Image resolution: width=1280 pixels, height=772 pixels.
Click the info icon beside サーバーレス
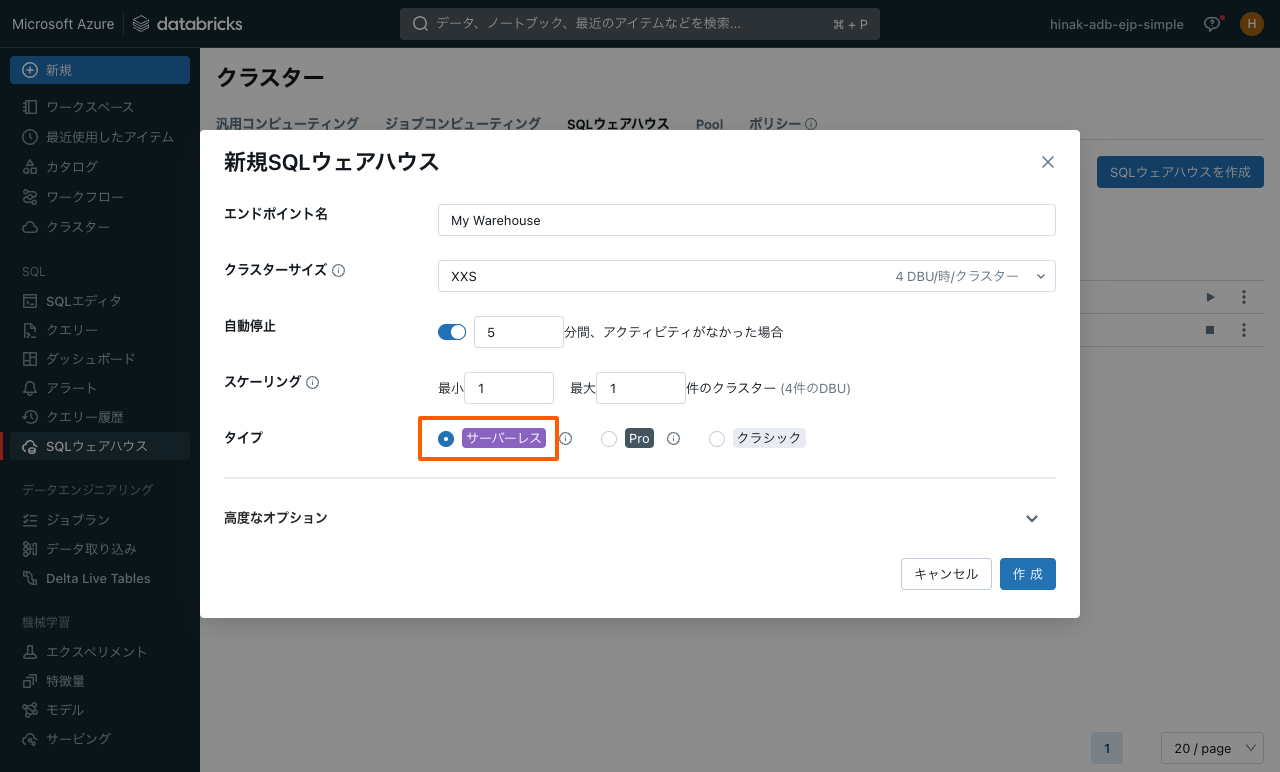566,438
